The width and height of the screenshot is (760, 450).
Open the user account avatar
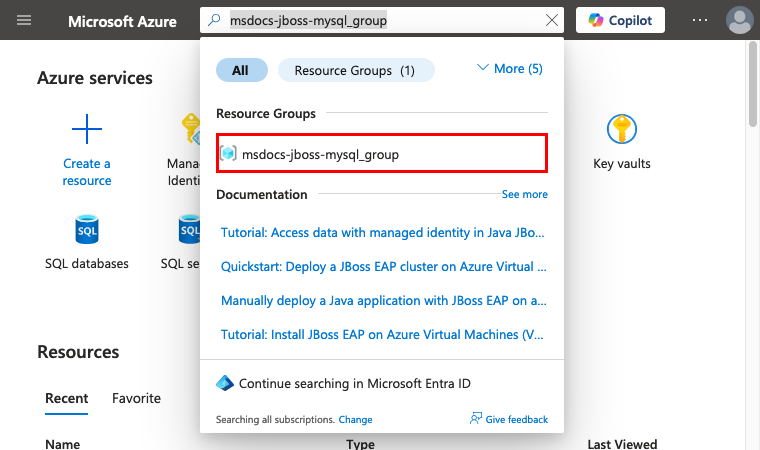pyautogui.click(x=739, y=20)
